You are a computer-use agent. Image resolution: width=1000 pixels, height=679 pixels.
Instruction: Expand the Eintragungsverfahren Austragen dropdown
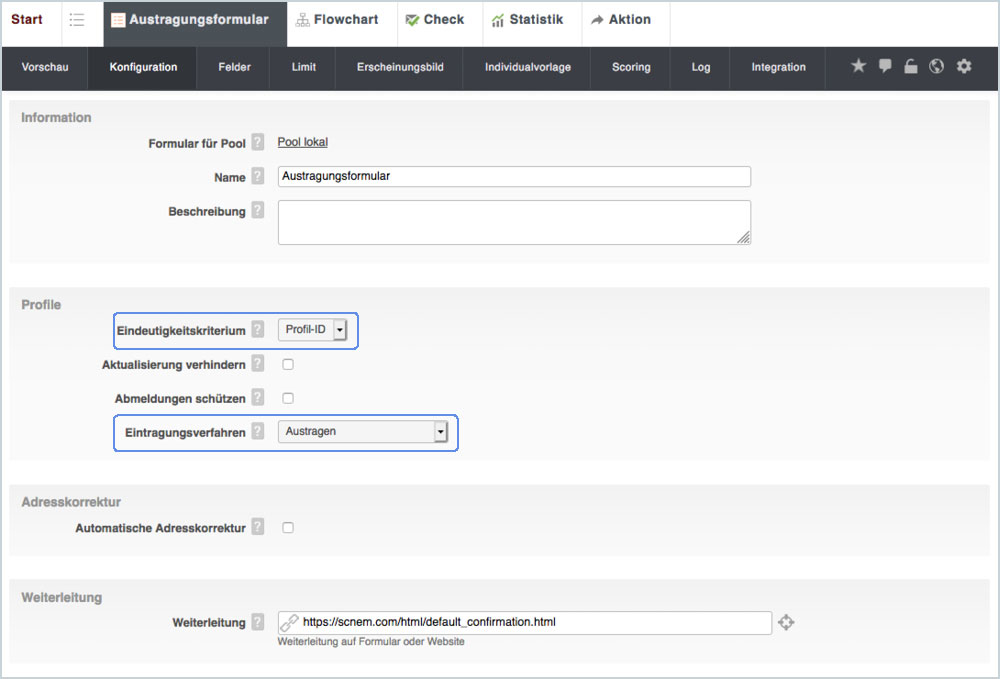pyautogui.click(x=363, y=432)
